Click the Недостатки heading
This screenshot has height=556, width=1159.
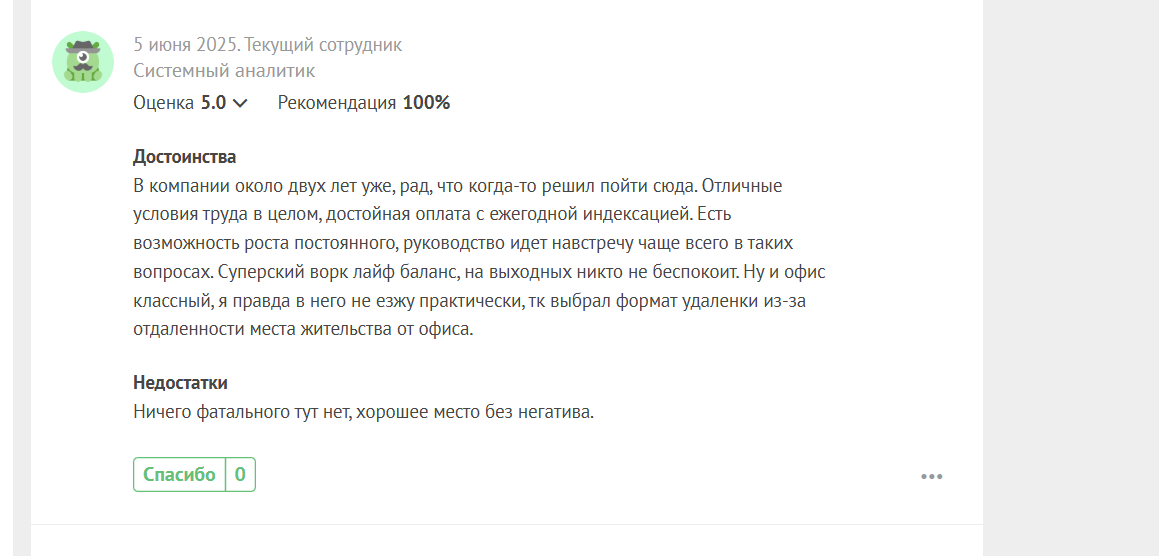click(180, 383)
